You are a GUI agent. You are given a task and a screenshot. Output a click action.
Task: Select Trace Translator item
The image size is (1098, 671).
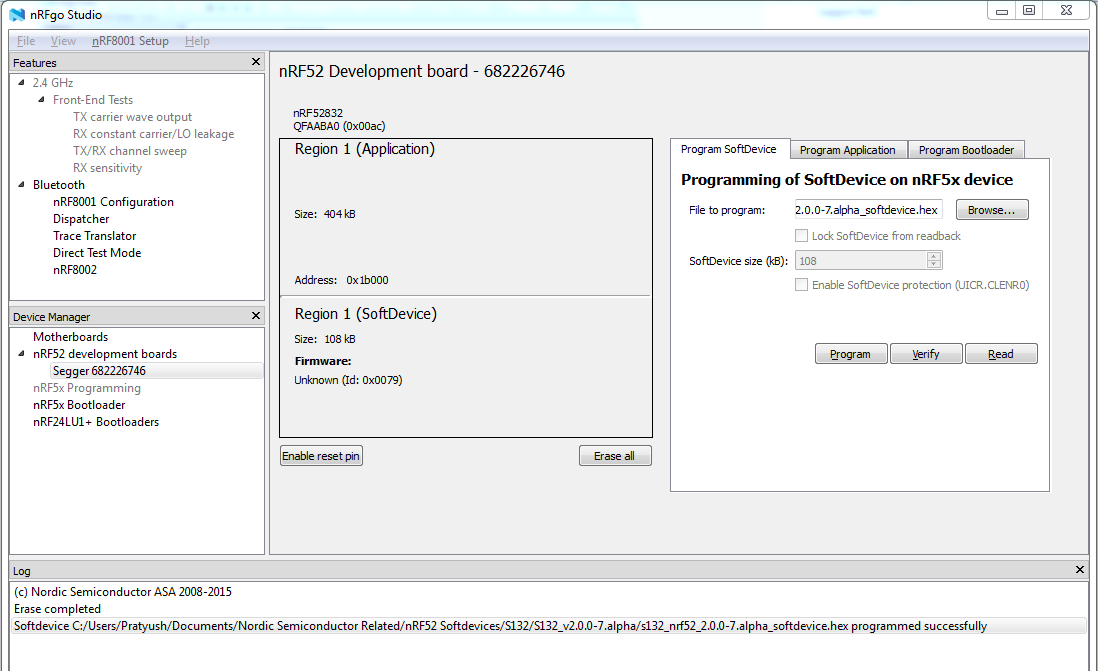pos(95,236)
